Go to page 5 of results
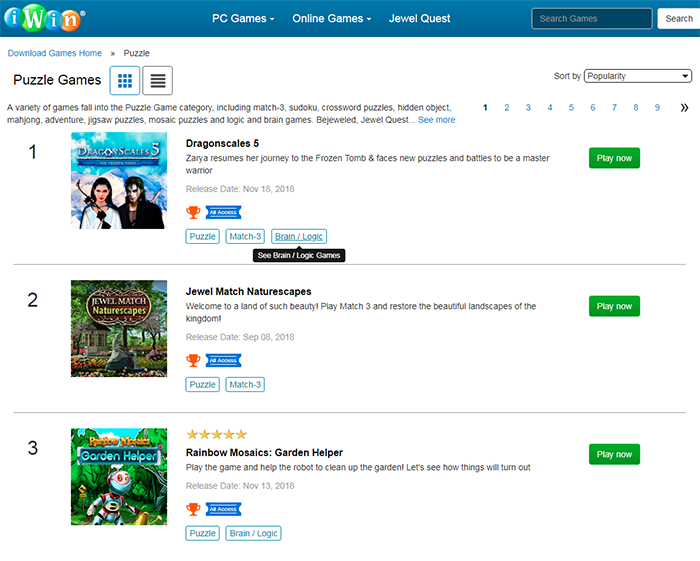Image resolution: width=700 pixels, height=561 pixels. (x=571, y=108)
